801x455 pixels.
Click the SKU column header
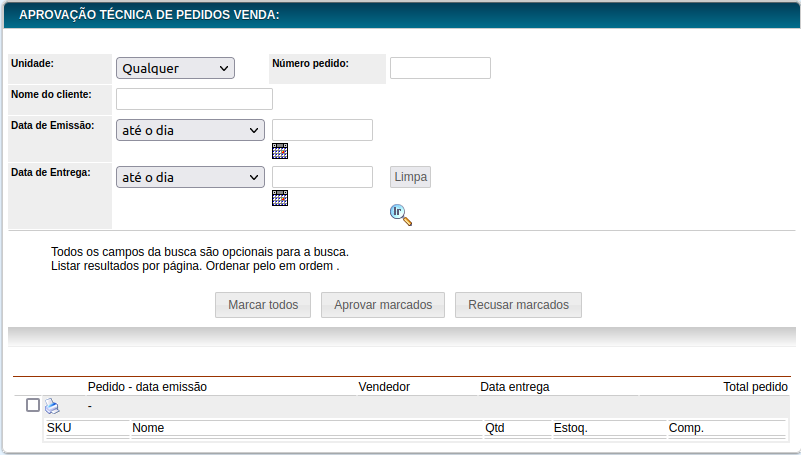point(59,428)
